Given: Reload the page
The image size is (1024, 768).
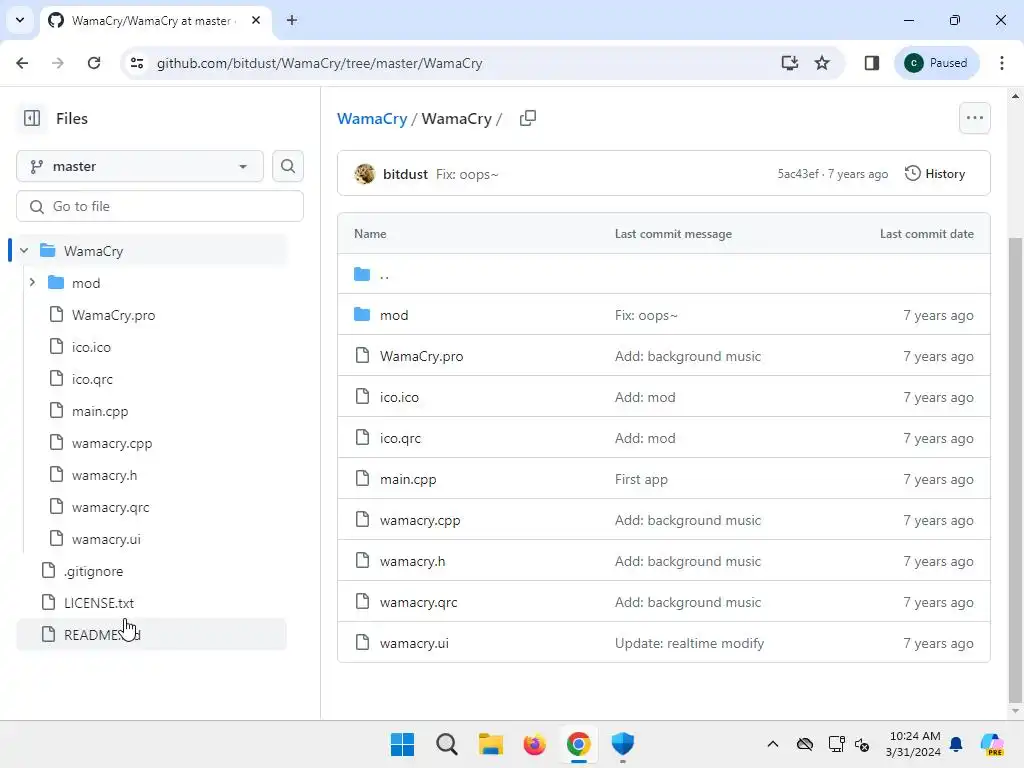Looking at the screenshot, I should [94, 63].
